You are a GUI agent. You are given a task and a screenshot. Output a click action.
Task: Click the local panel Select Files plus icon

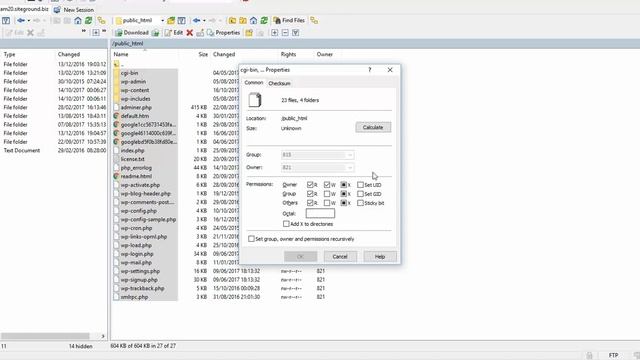pyautogui.click(x=96, y=33)
